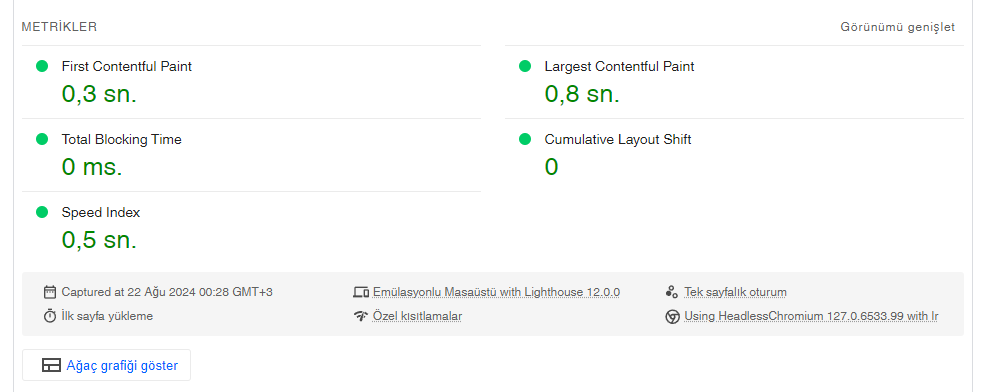
Task: Click green status dot for First Contentful Paint
Action: pyautogui.click(x=42, y=66)
